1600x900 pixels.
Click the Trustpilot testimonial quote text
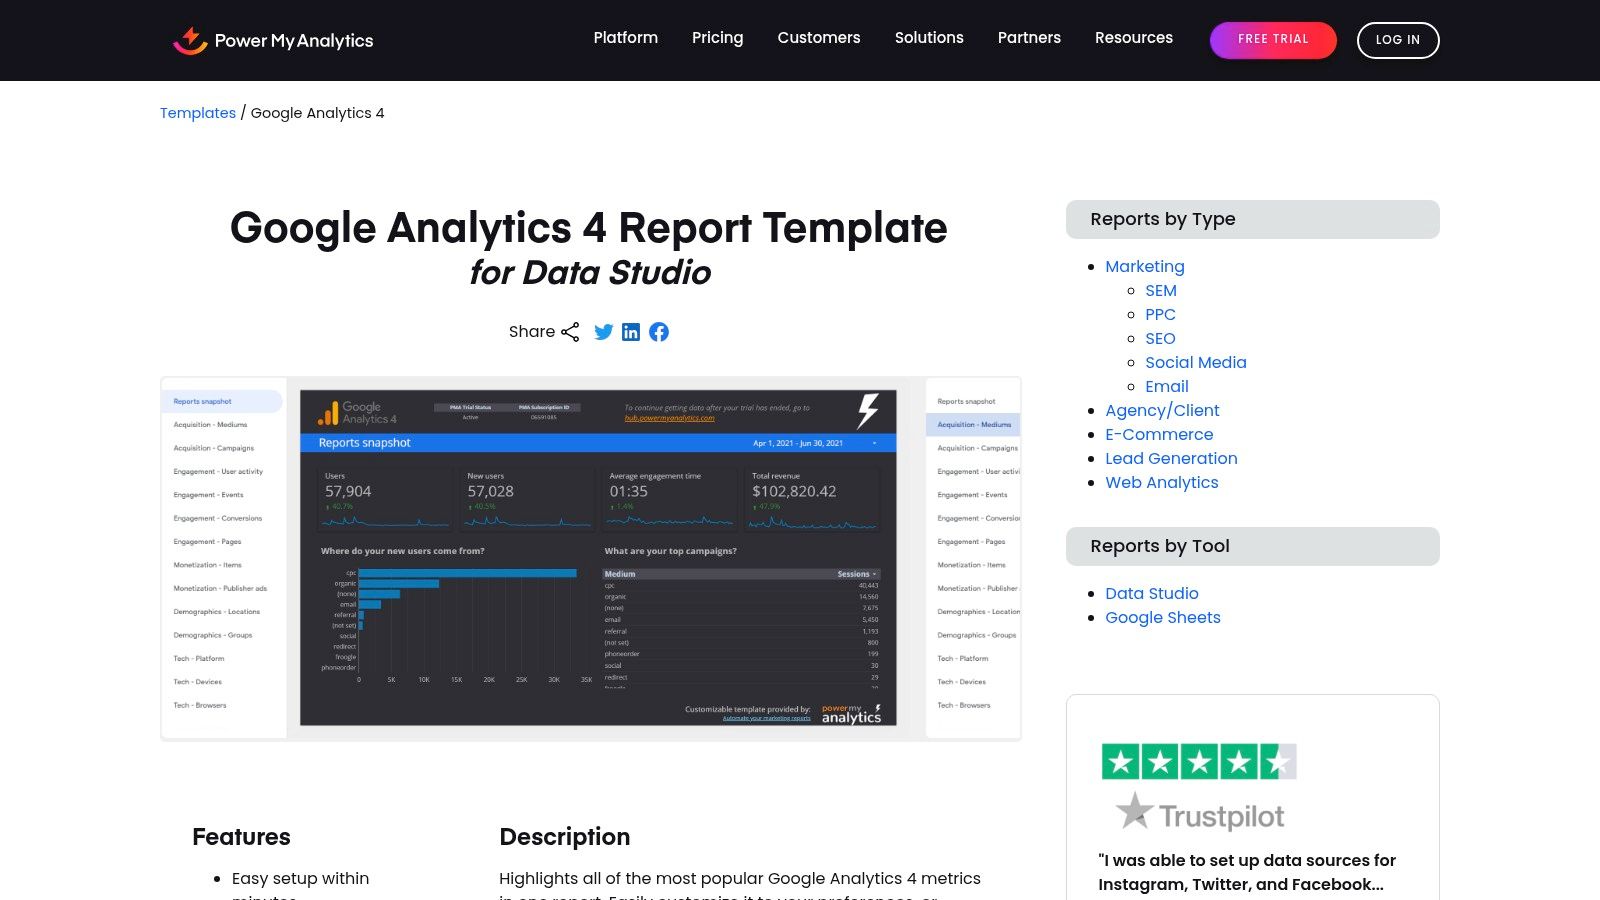coord(1247,872)
